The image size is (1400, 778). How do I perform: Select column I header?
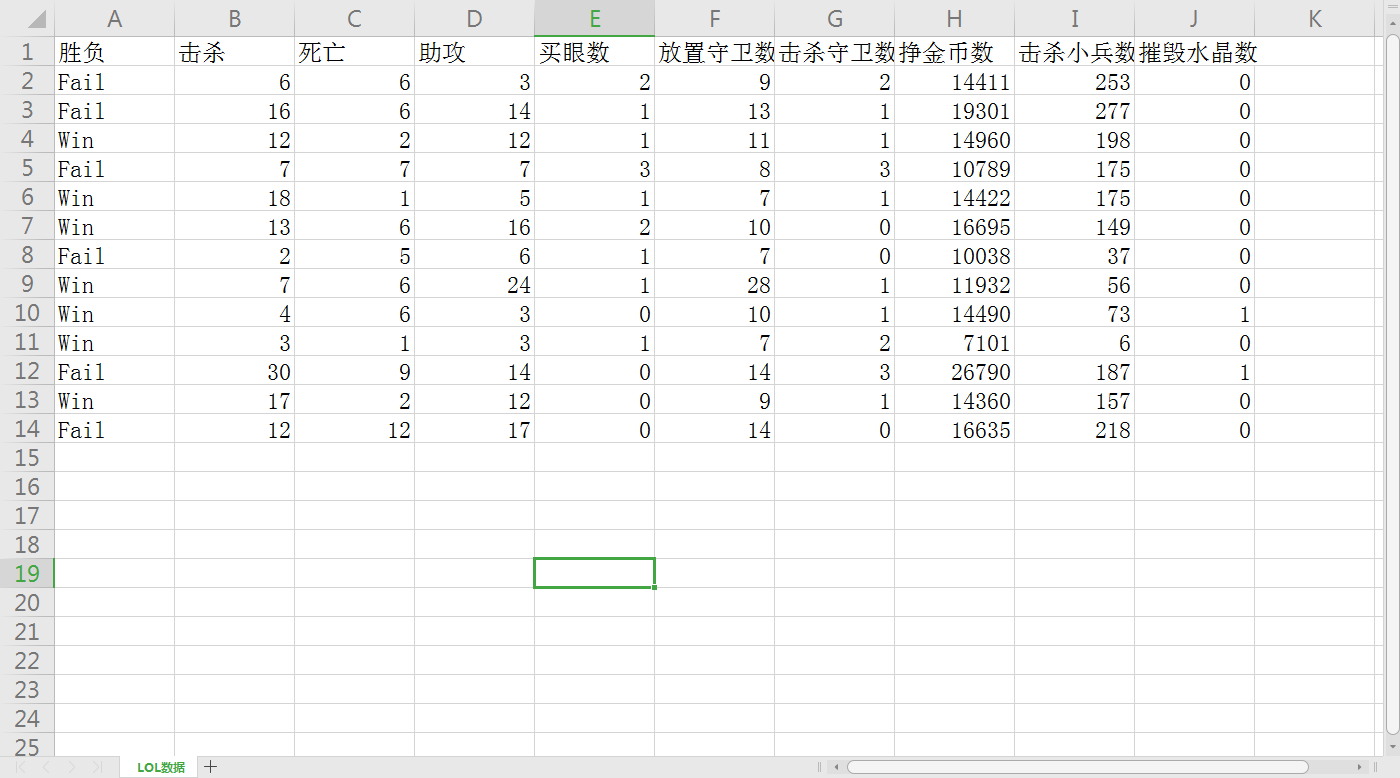pos(1074,18)
